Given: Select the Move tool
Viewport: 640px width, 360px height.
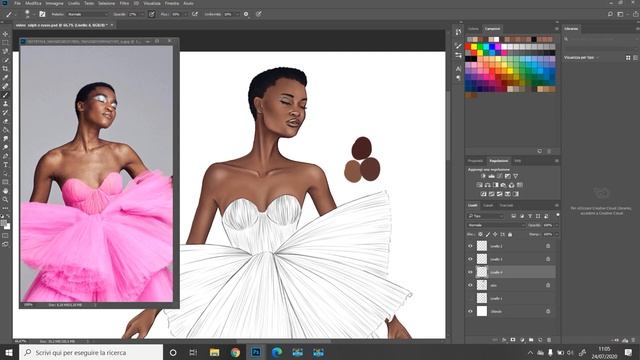Looking at the screenshot, I should click(x=5, y=34).
